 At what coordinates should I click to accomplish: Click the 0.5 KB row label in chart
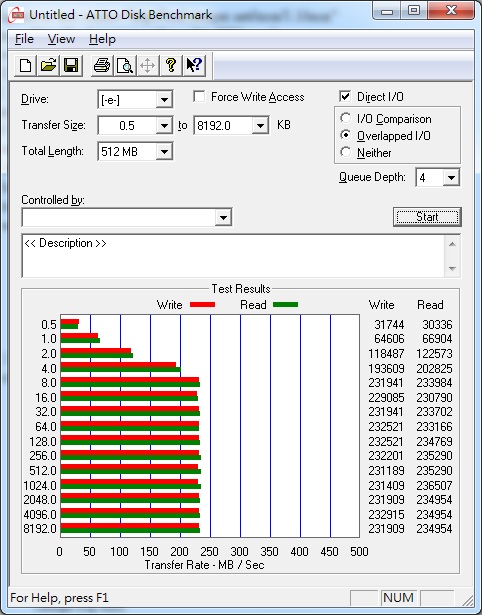[x=49, y=325]
